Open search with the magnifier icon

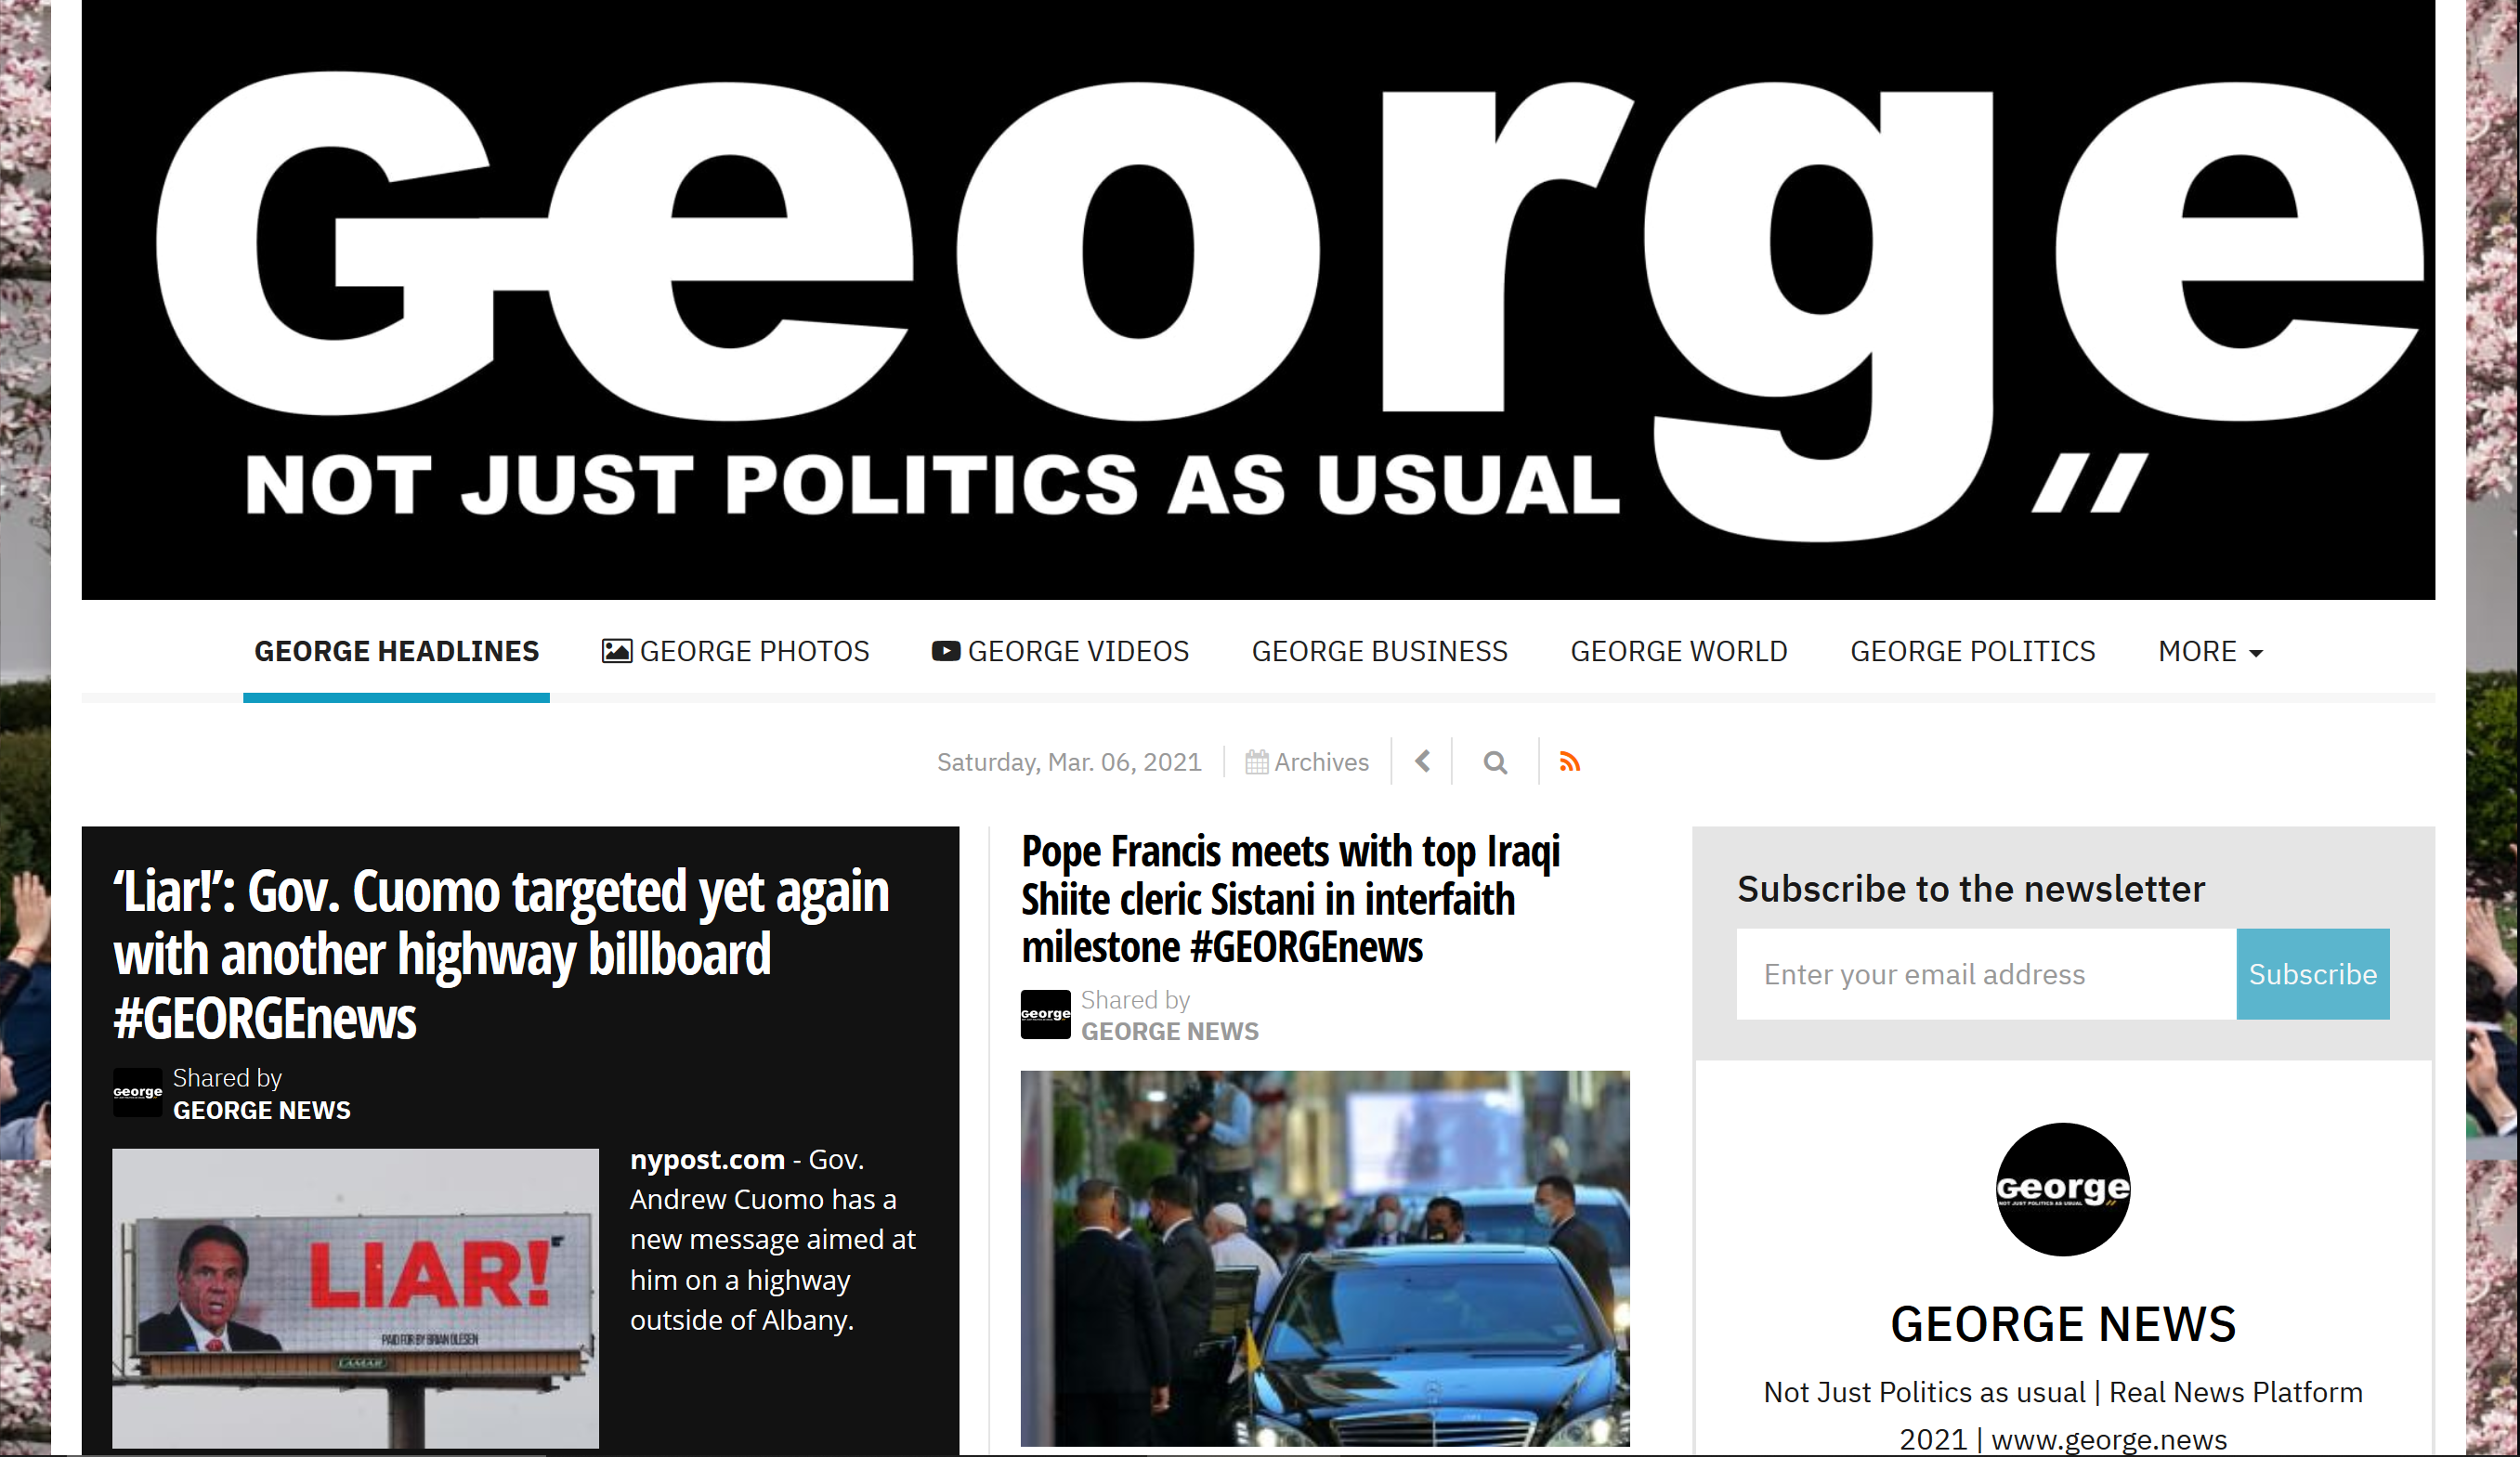[x=1495, y=763]
